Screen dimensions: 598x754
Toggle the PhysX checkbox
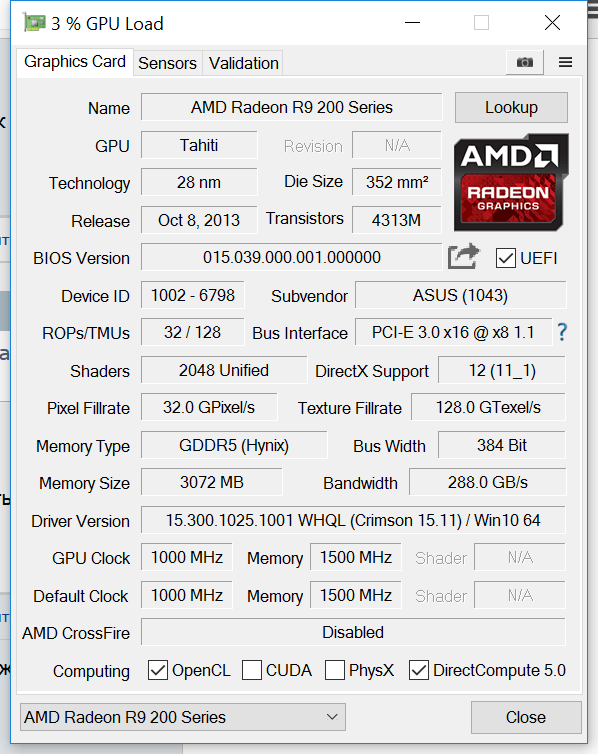pyautogui.click(x=335, y=670)
